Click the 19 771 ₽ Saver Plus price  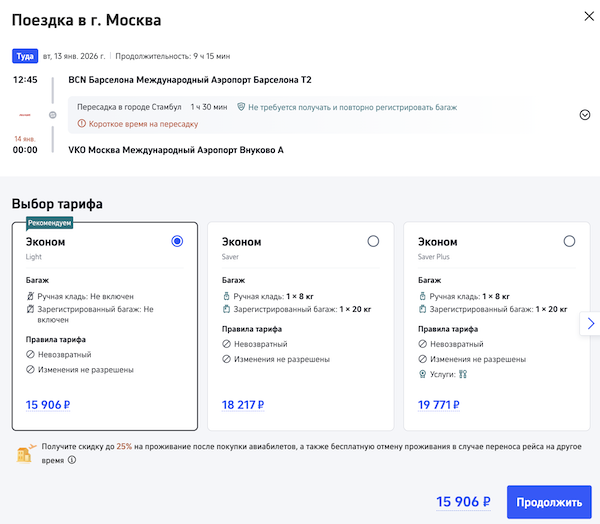(x=438, y=405)
